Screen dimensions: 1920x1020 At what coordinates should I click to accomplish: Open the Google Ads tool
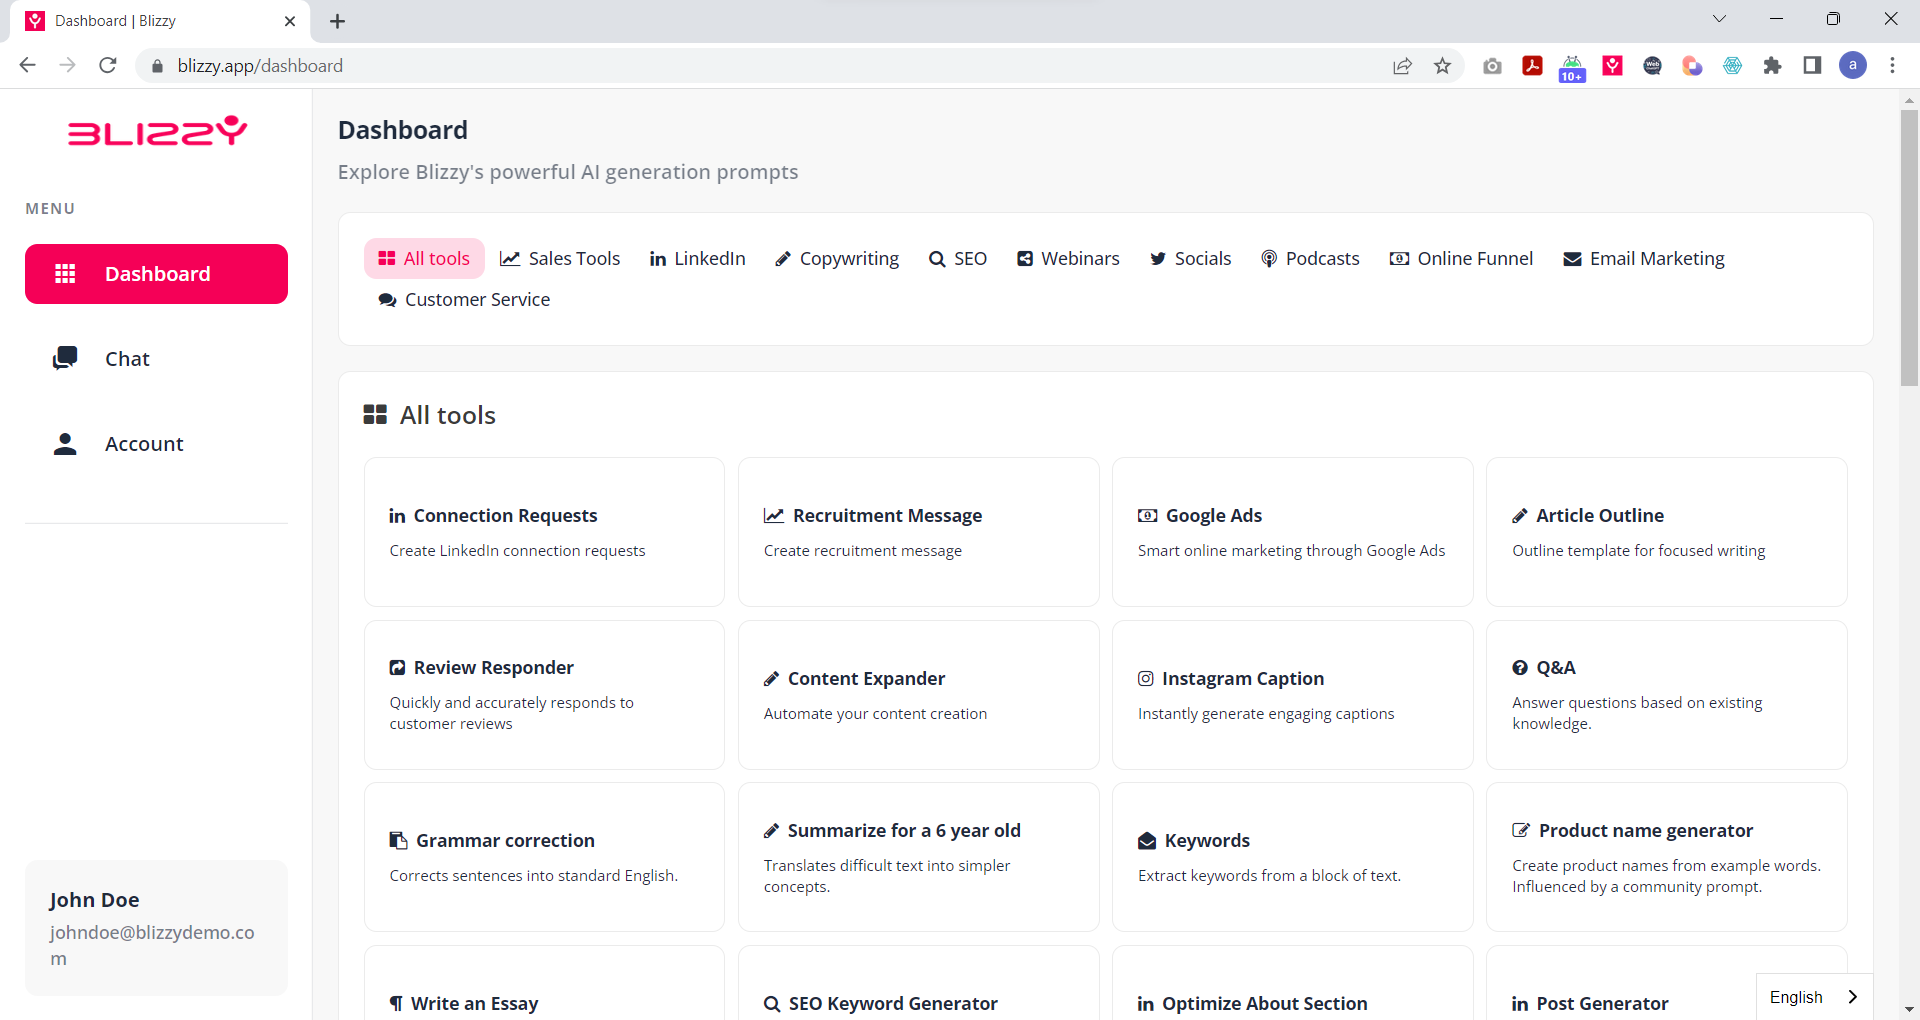coord(1293,532)
